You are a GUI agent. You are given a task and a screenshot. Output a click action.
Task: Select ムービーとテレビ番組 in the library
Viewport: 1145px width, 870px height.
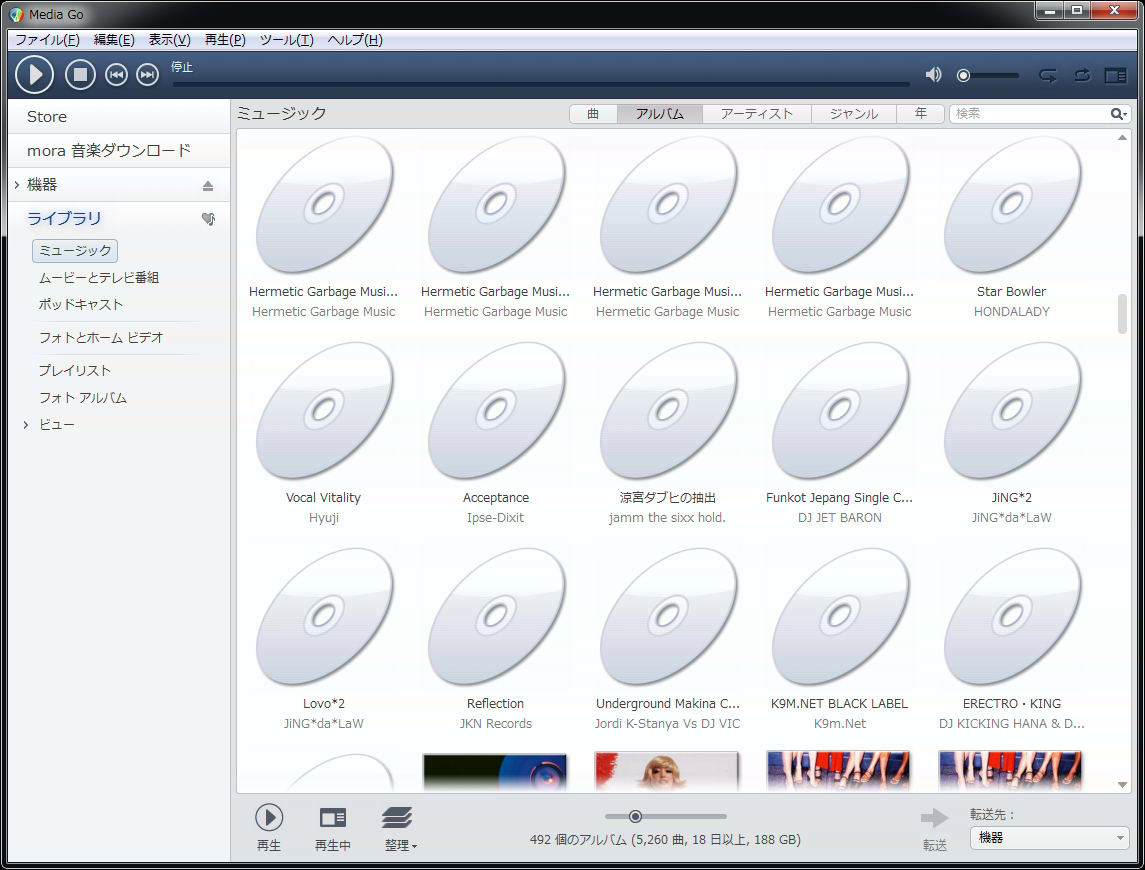(x=99, y=278)
